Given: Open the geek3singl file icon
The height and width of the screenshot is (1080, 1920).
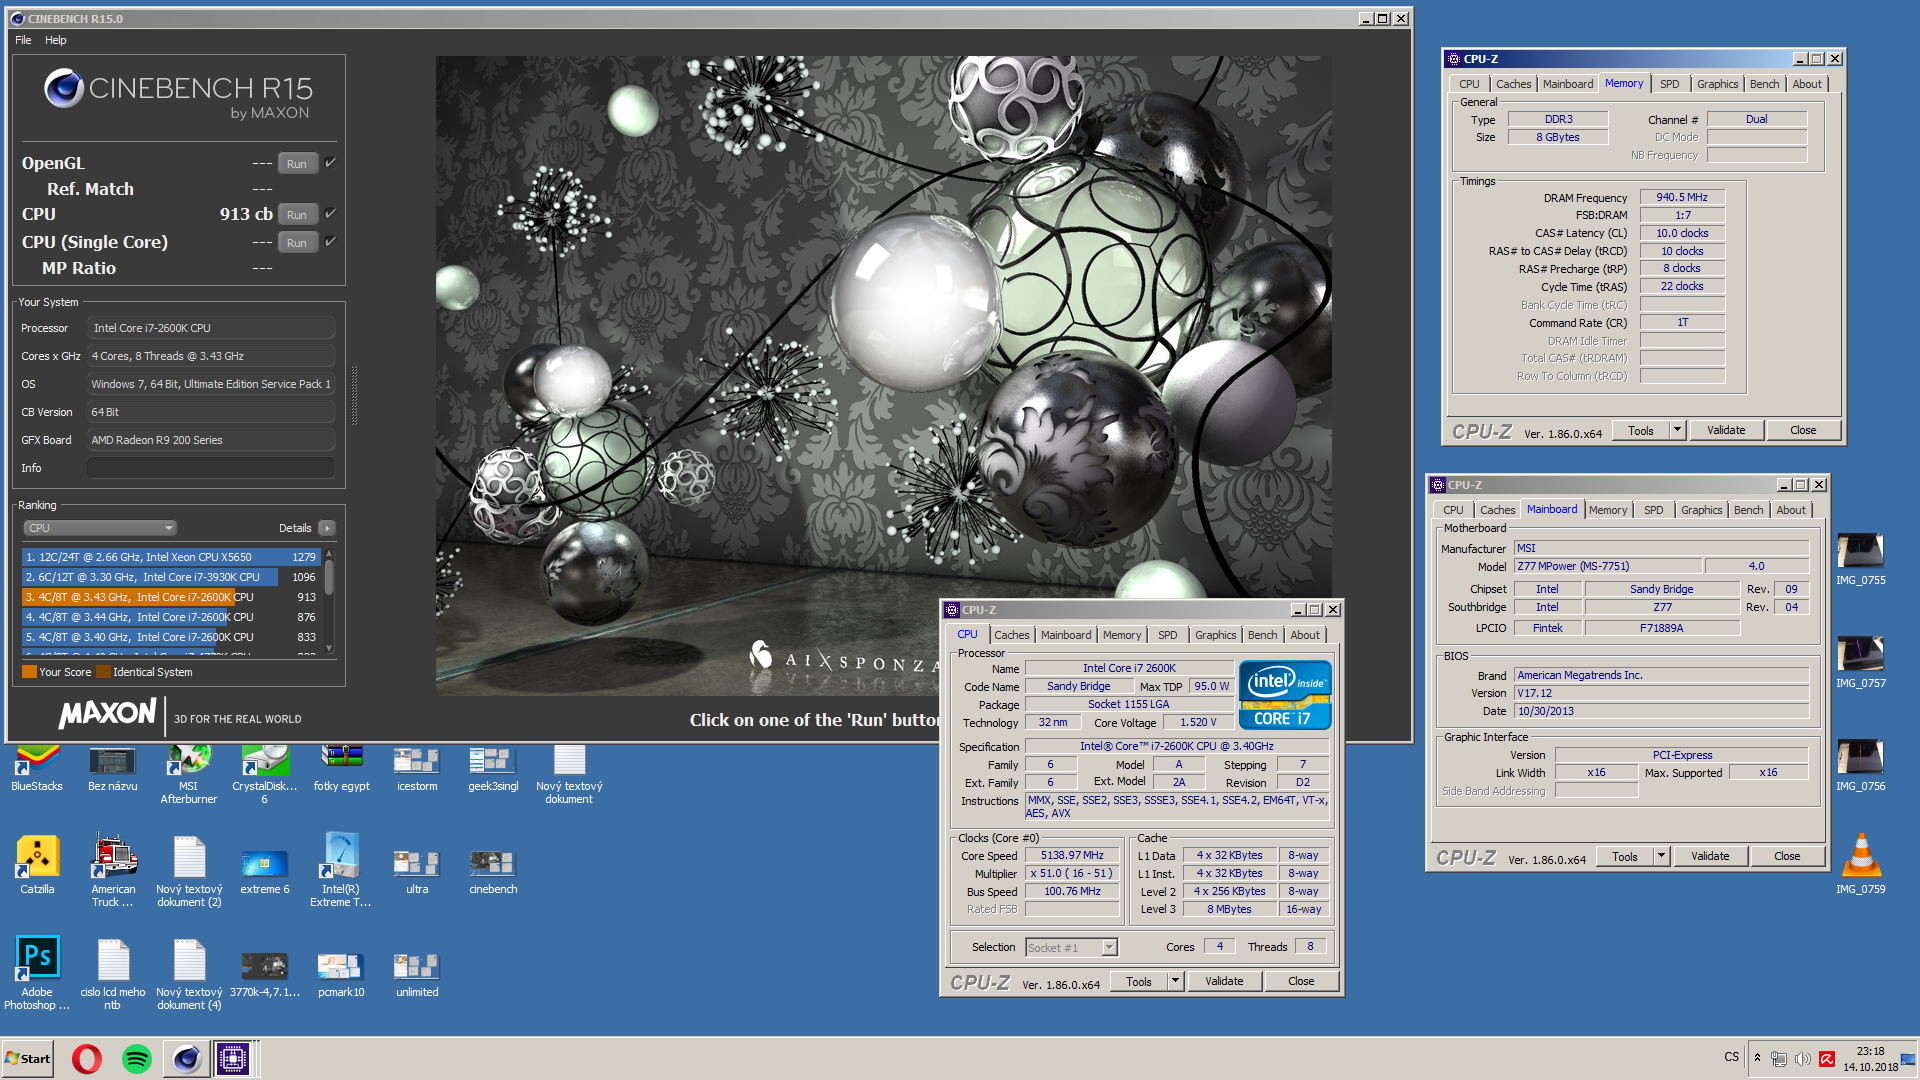Looking at the screenshot, I should tap(493, 768).
